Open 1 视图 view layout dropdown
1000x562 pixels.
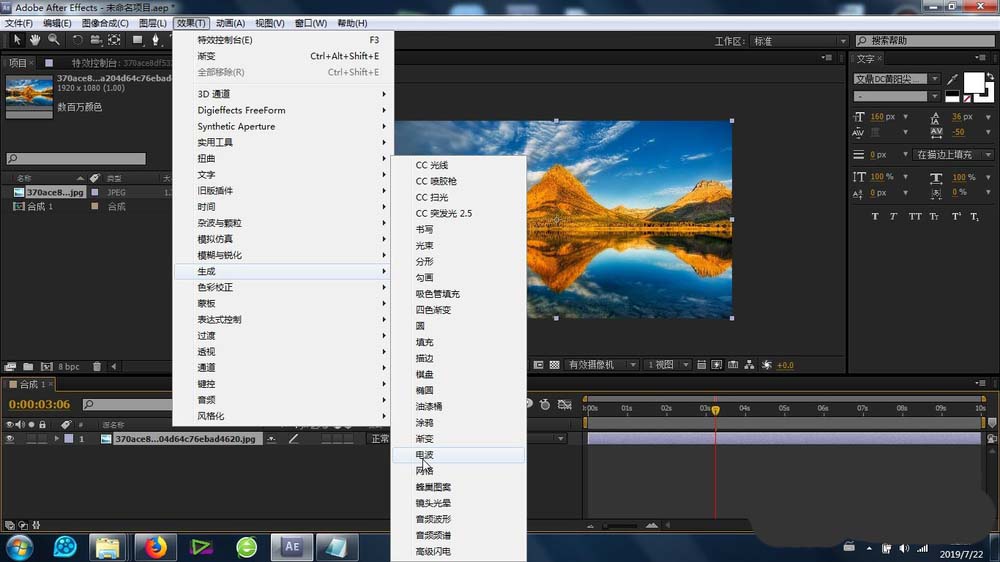(x=667, y=365)
